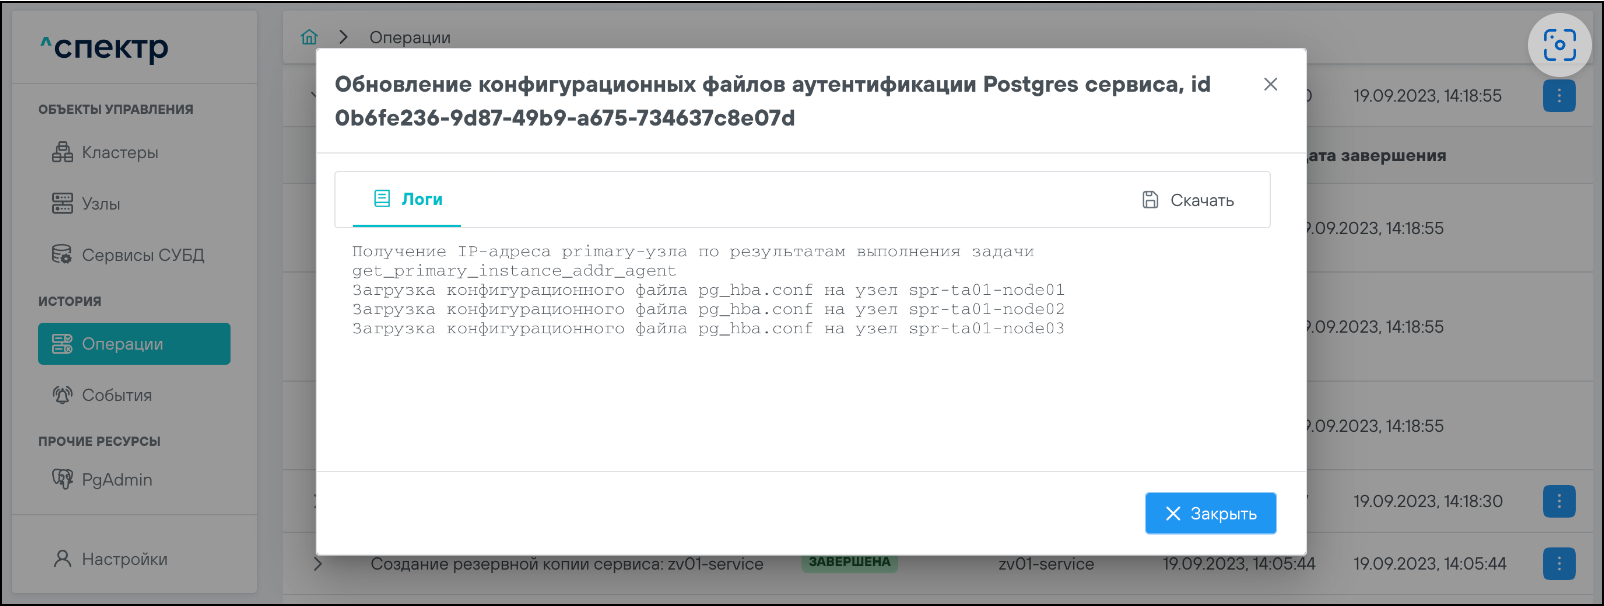The width and height of the screenshot is (1604, 606).
Task: Click the floppy disk icon next to Скачать
Action: click(x=1150, y=200)
